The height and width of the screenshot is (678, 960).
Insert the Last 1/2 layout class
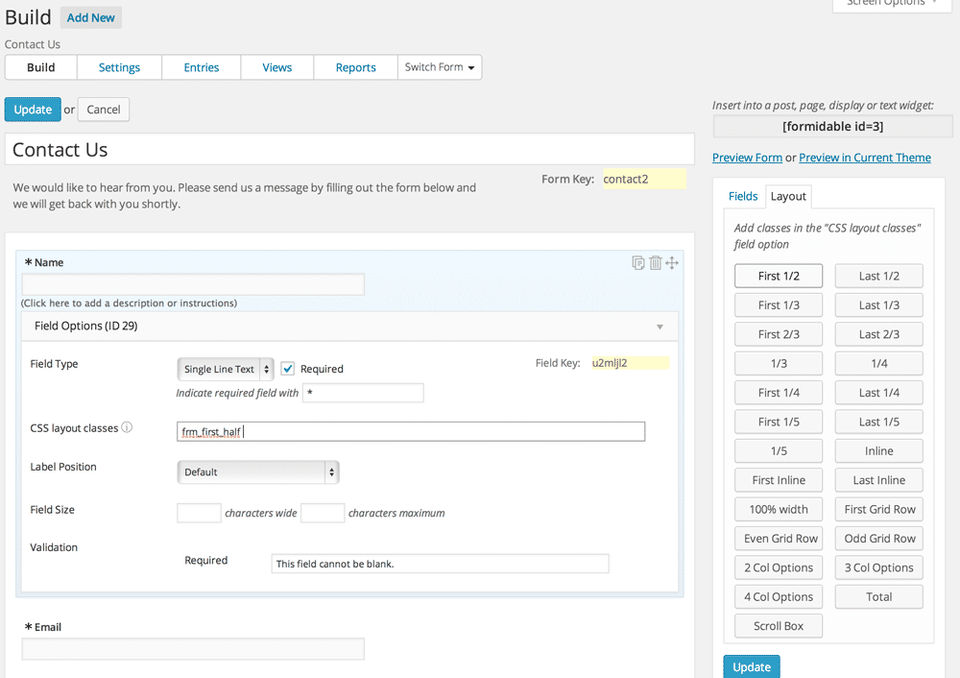tap(879, 276)
